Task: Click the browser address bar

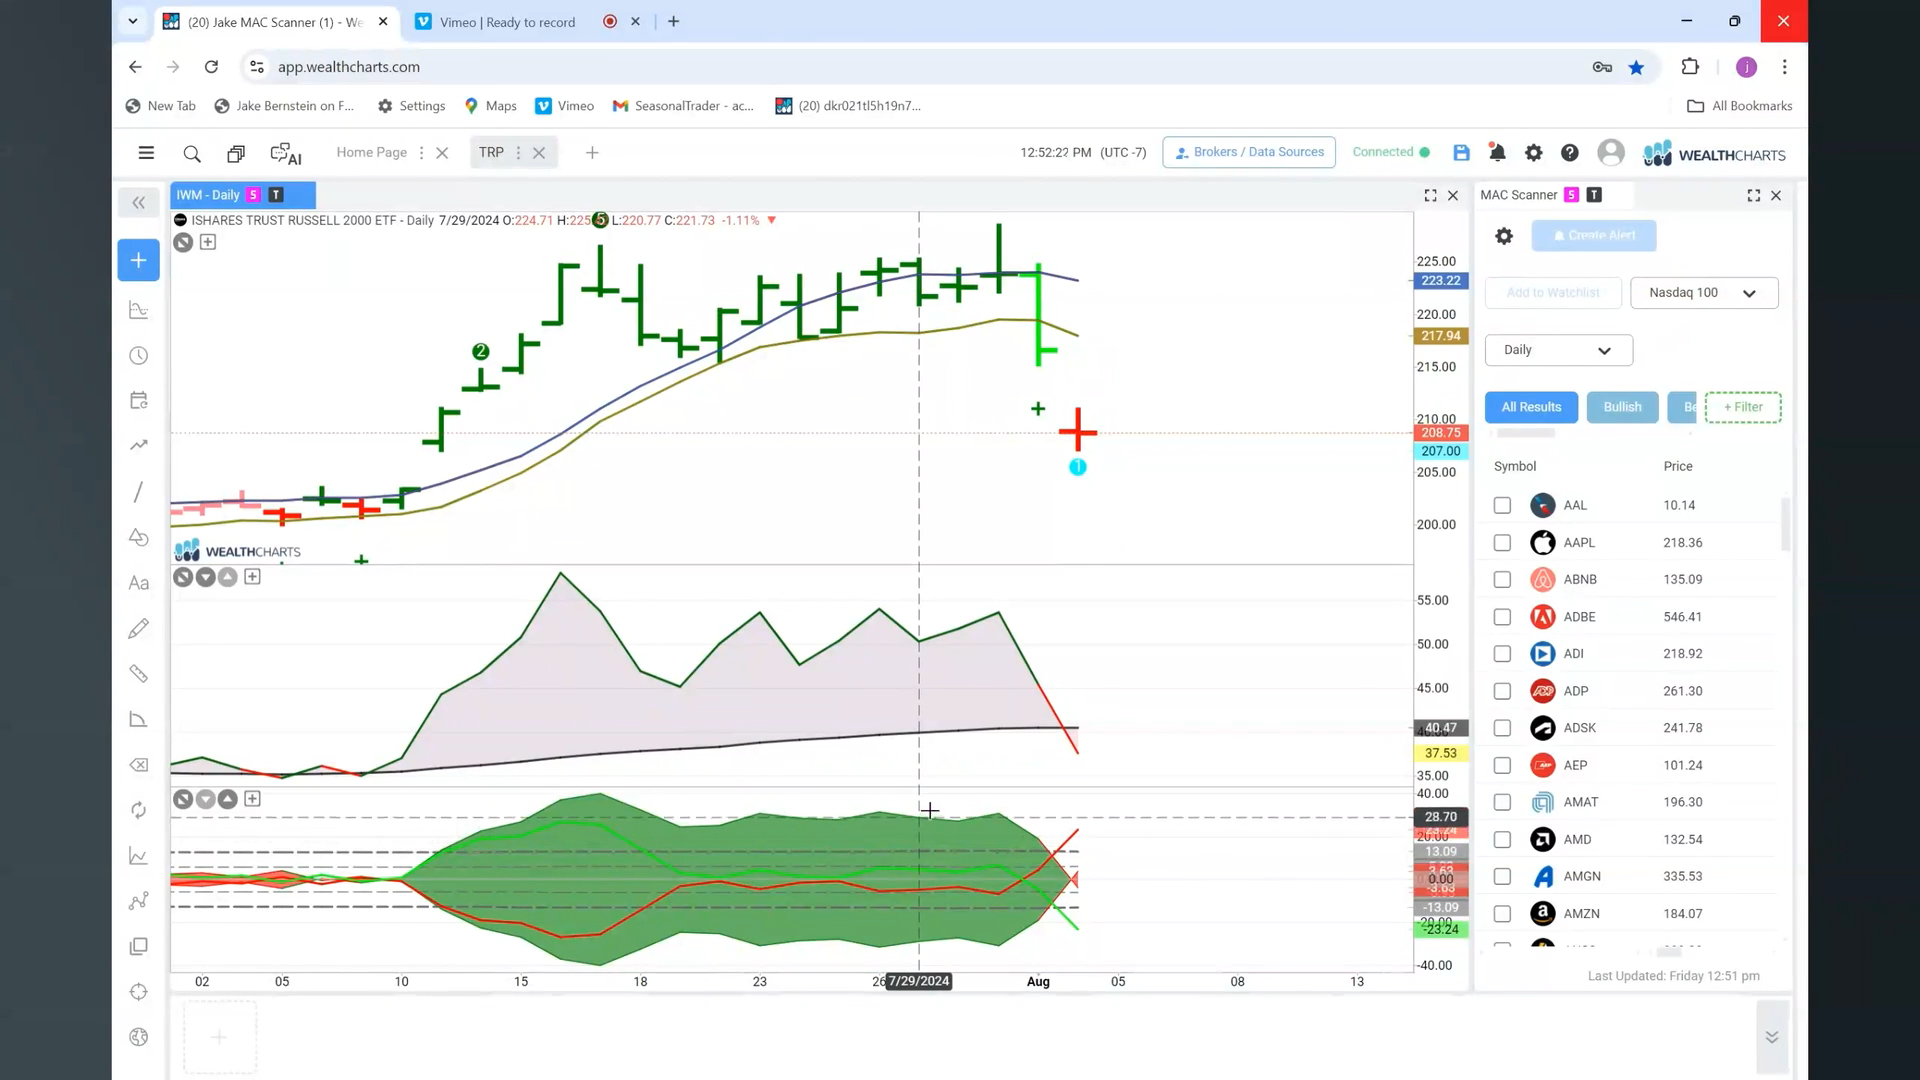Action: tap(920, 67)
